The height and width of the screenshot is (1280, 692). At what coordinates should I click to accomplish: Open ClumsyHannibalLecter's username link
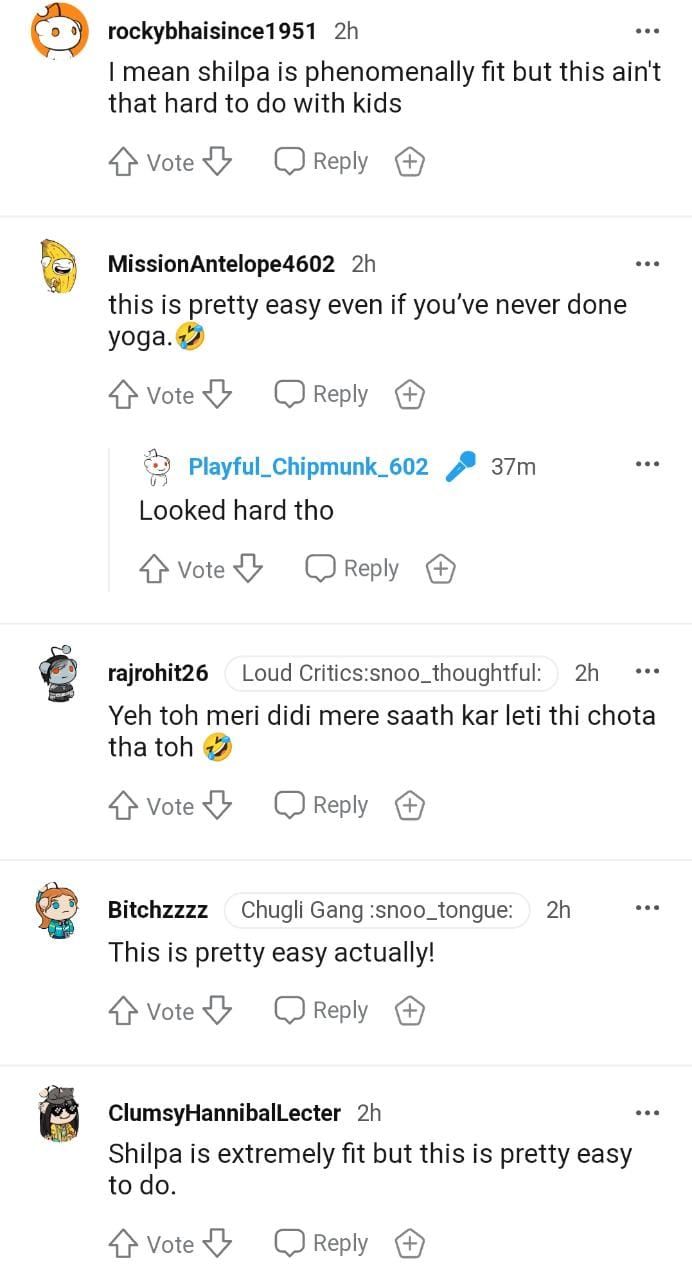(224, 1112)
